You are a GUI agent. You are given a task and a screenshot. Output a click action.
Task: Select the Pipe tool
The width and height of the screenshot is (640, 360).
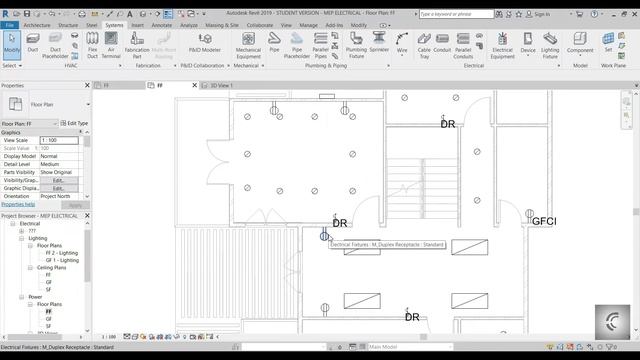274,43
